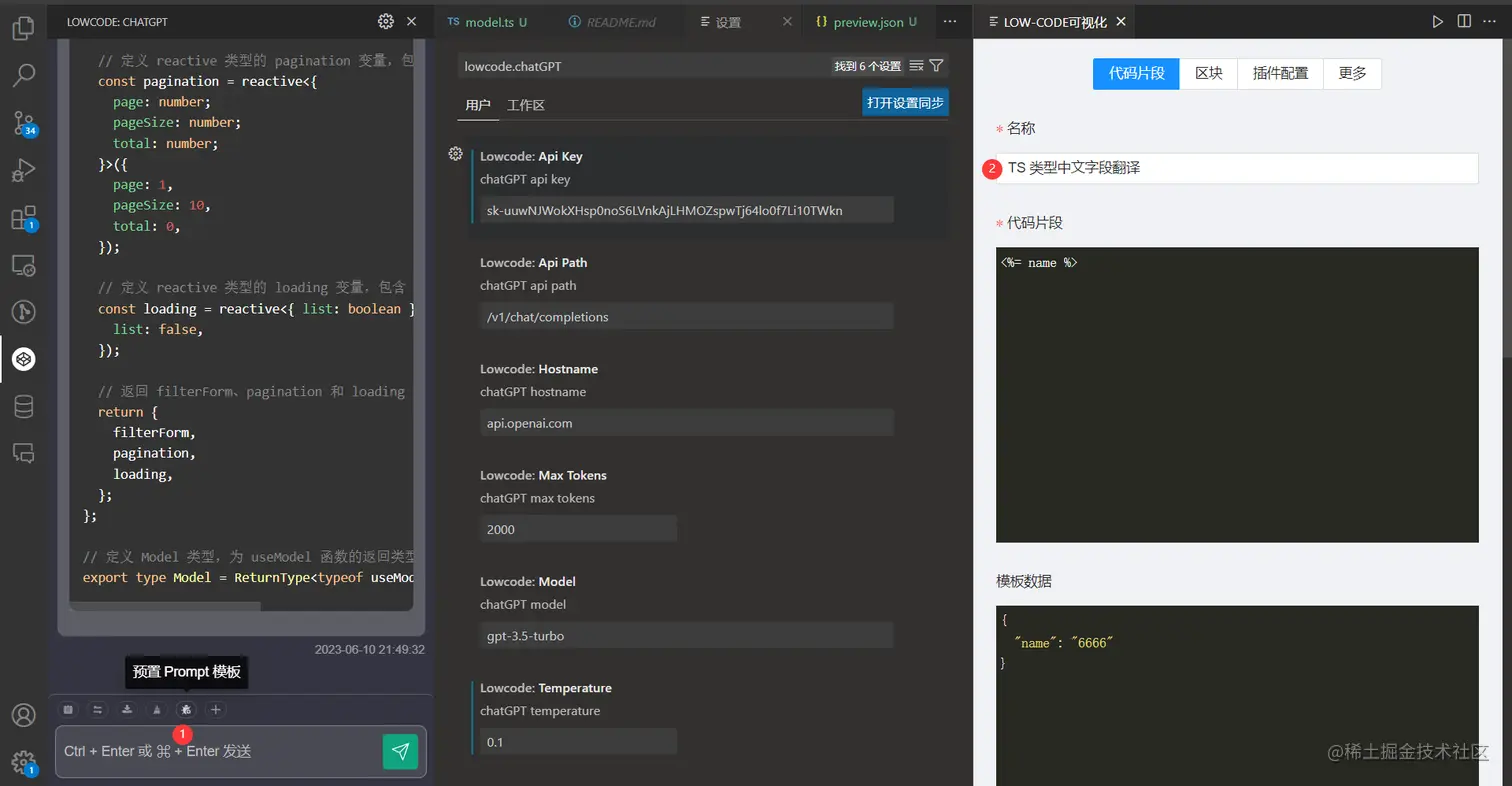Send the chat message with paper plane

tap(400, 751)
